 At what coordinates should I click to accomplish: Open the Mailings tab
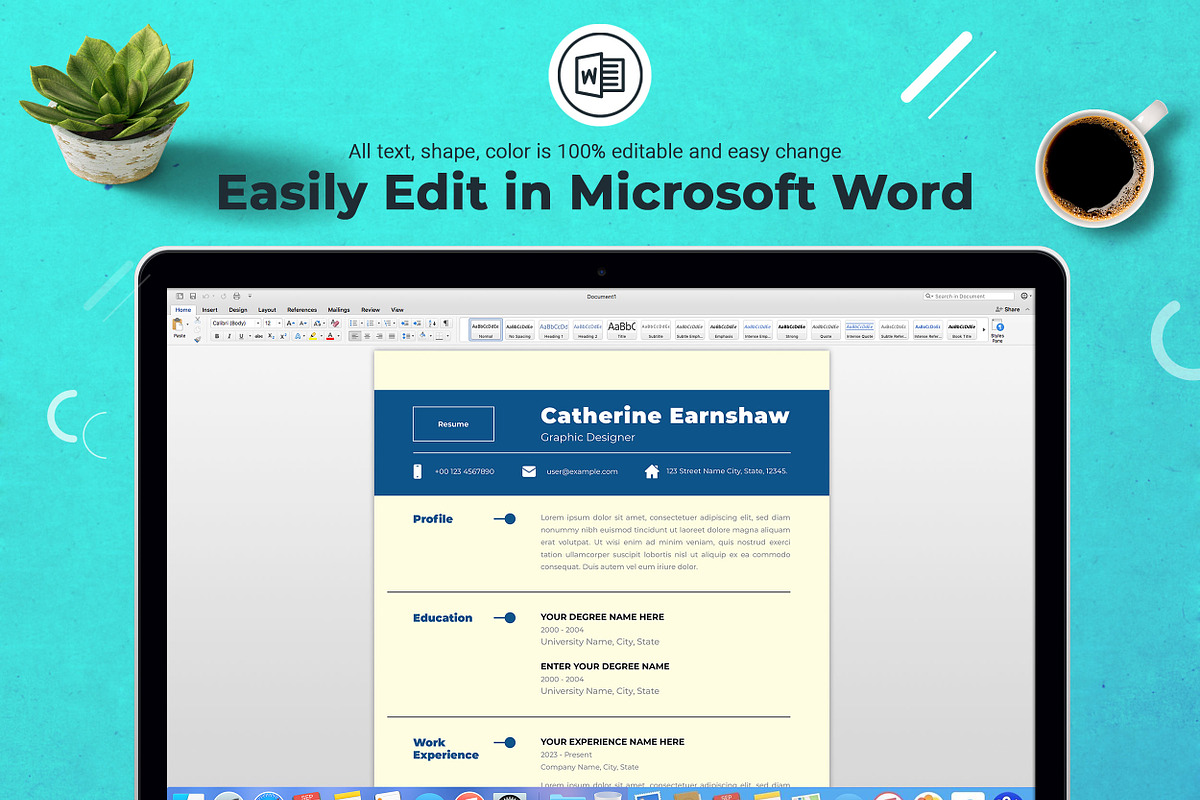(339, 310)
